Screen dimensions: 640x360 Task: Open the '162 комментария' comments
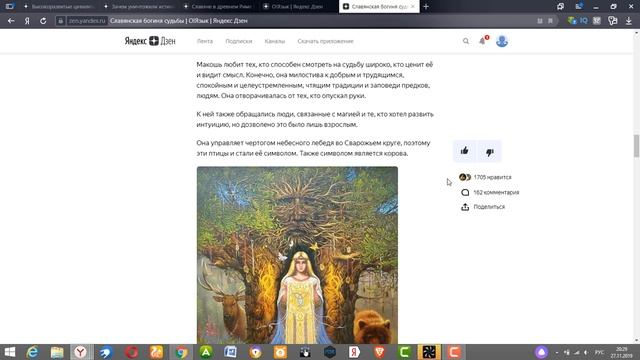(x=496, y=192)
